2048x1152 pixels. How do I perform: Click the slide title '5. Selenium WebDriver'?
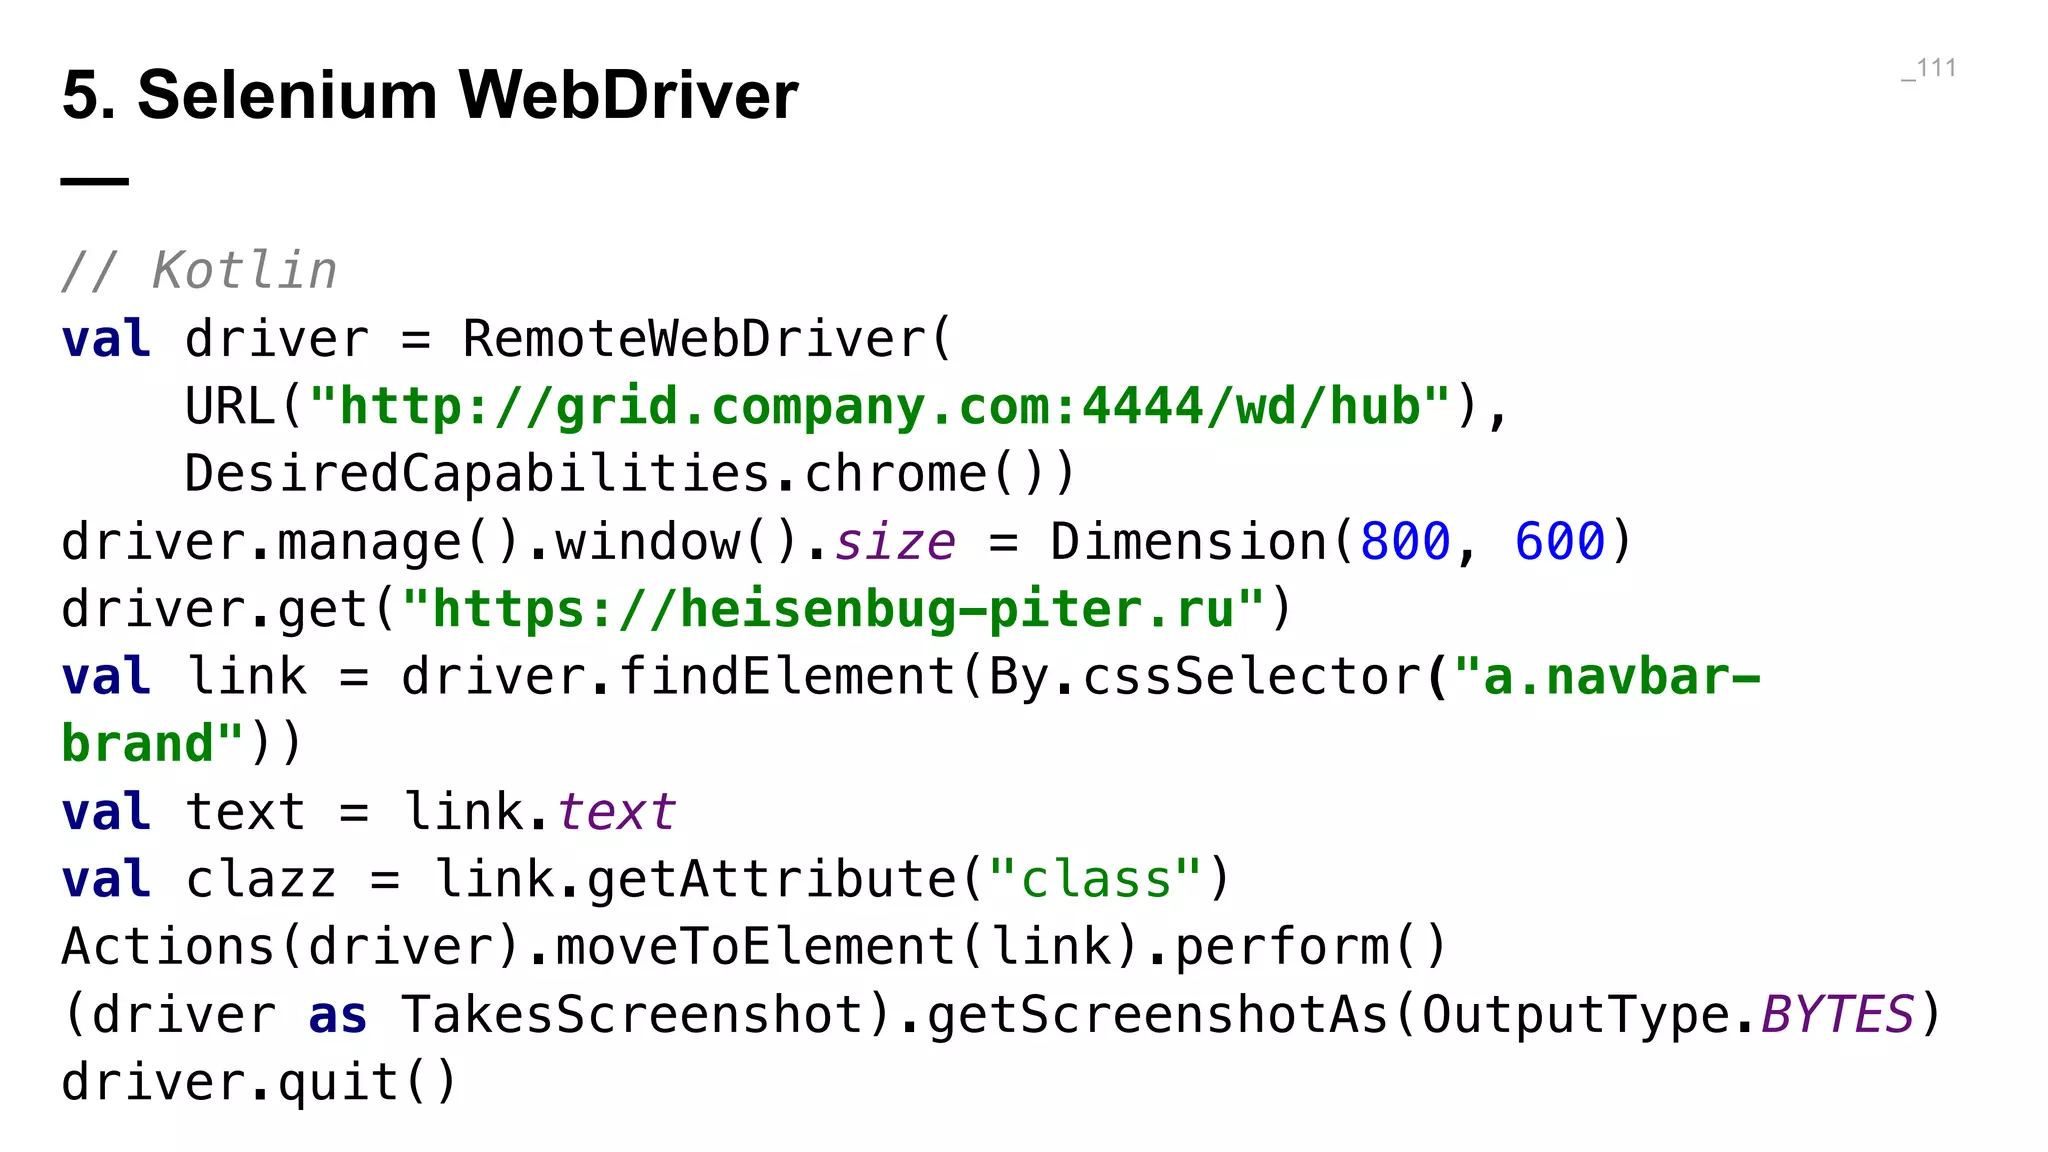pyautogui.click(x=430, y=95)
